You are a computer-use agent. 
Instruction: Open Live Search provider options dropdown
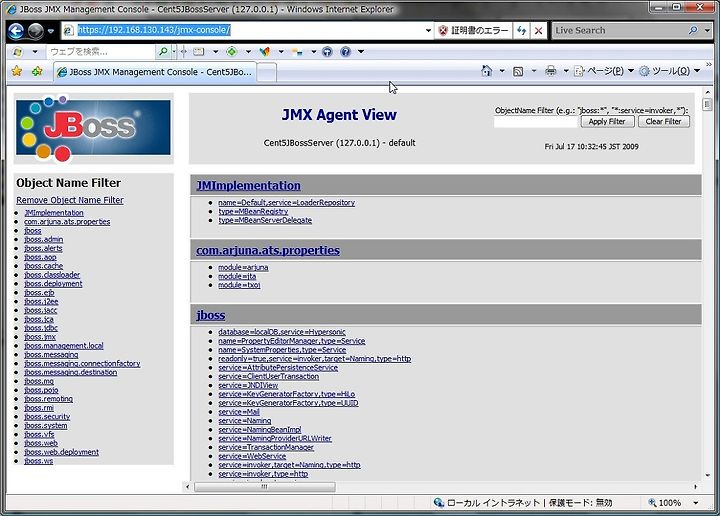pos(707,31)
